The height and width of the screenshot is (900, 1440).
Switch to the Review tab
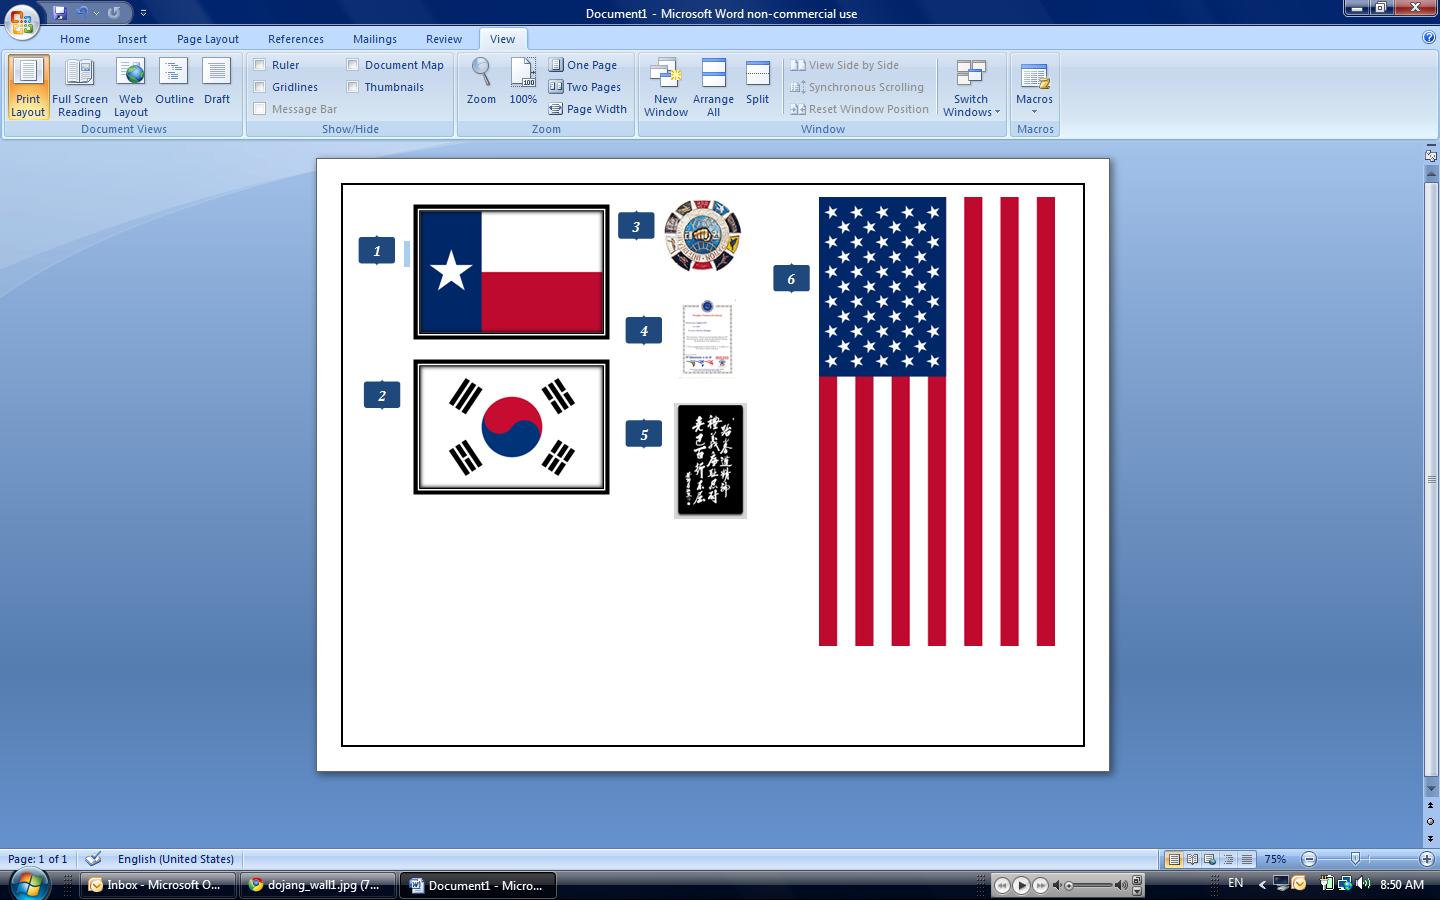pyautogui.click(x=444, y=39)
